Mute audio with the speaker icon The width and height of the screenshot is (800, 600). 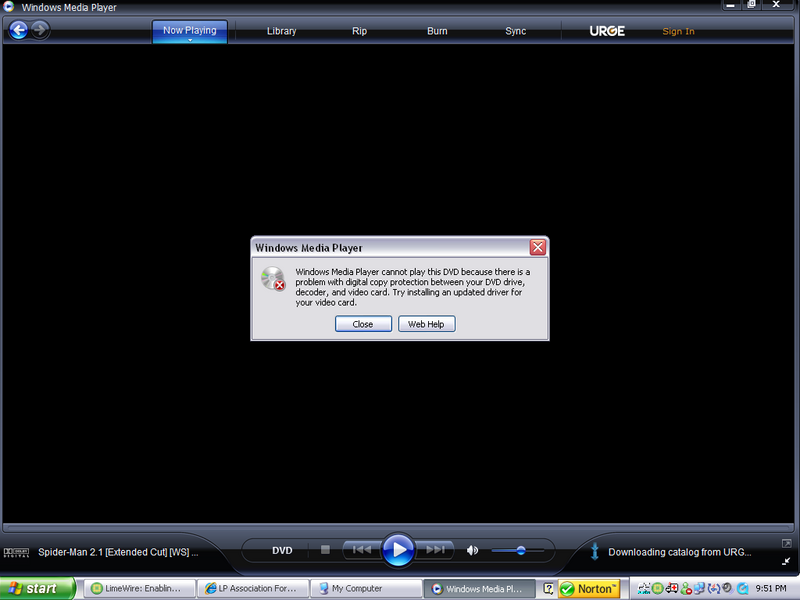click(x=472, y=550)
